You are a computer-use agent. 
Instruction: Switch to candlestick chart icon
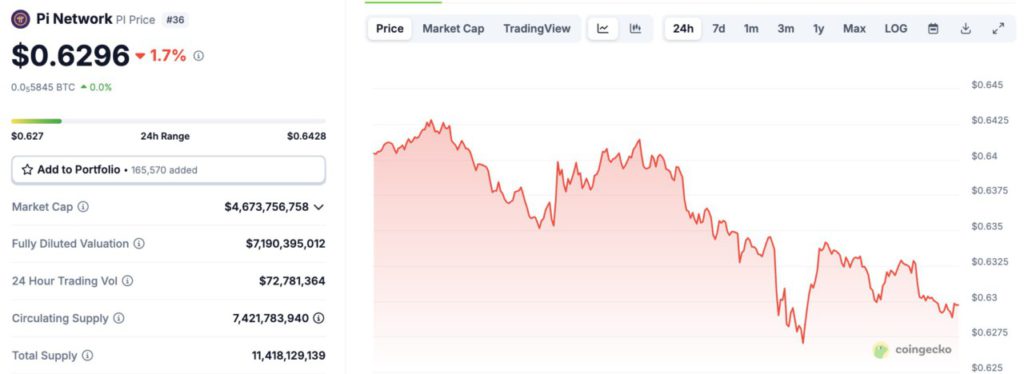(635, 29)
